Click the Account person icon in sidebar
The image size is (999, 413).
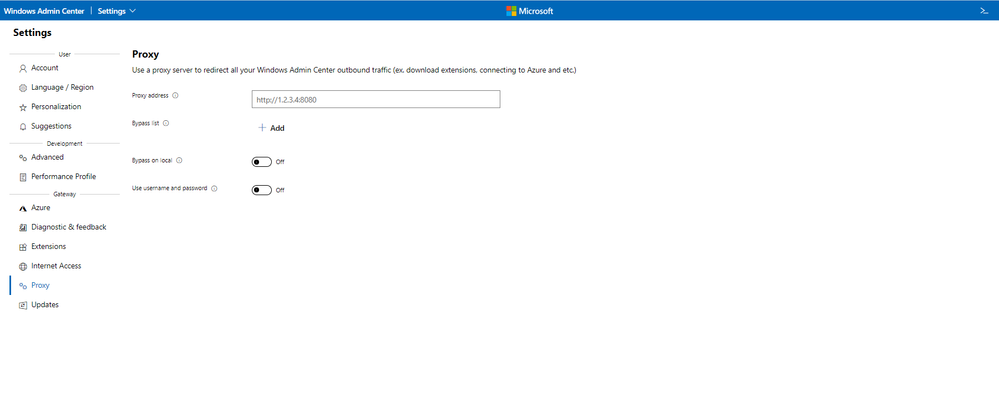[x=23, y=68]
